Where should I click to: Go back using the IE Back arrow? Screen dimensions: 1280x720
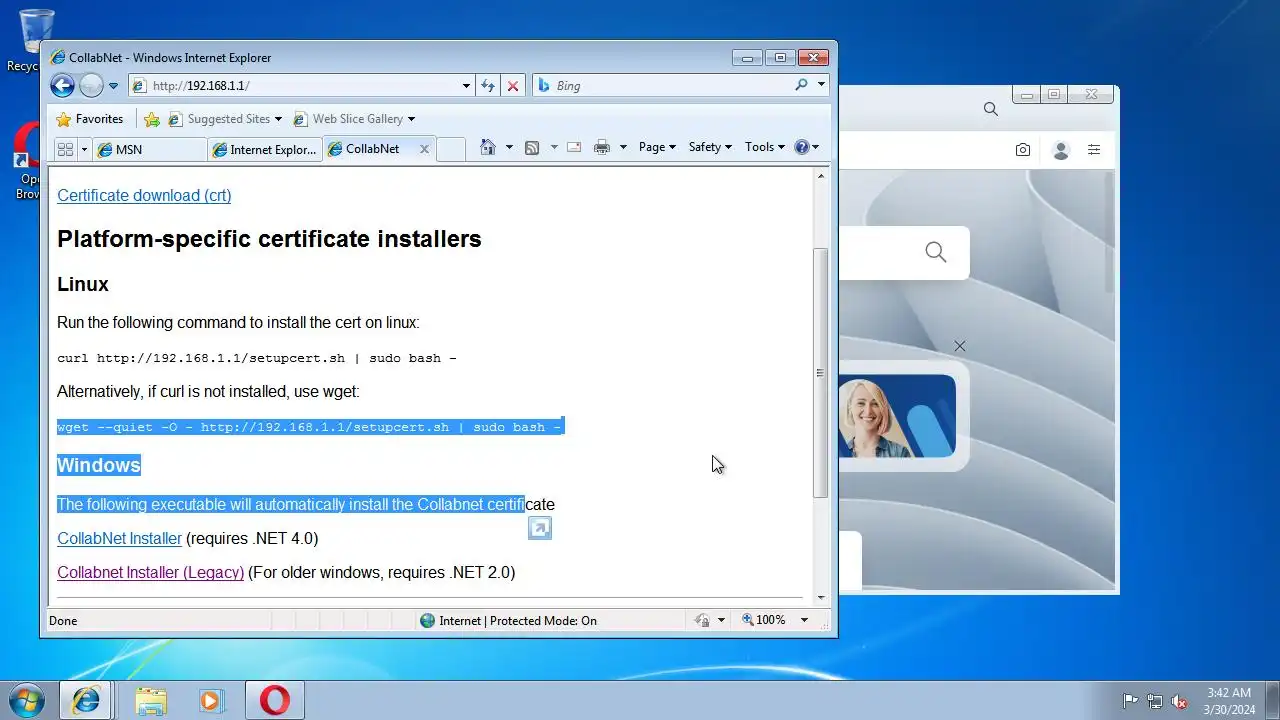click(x=62, y=86)
